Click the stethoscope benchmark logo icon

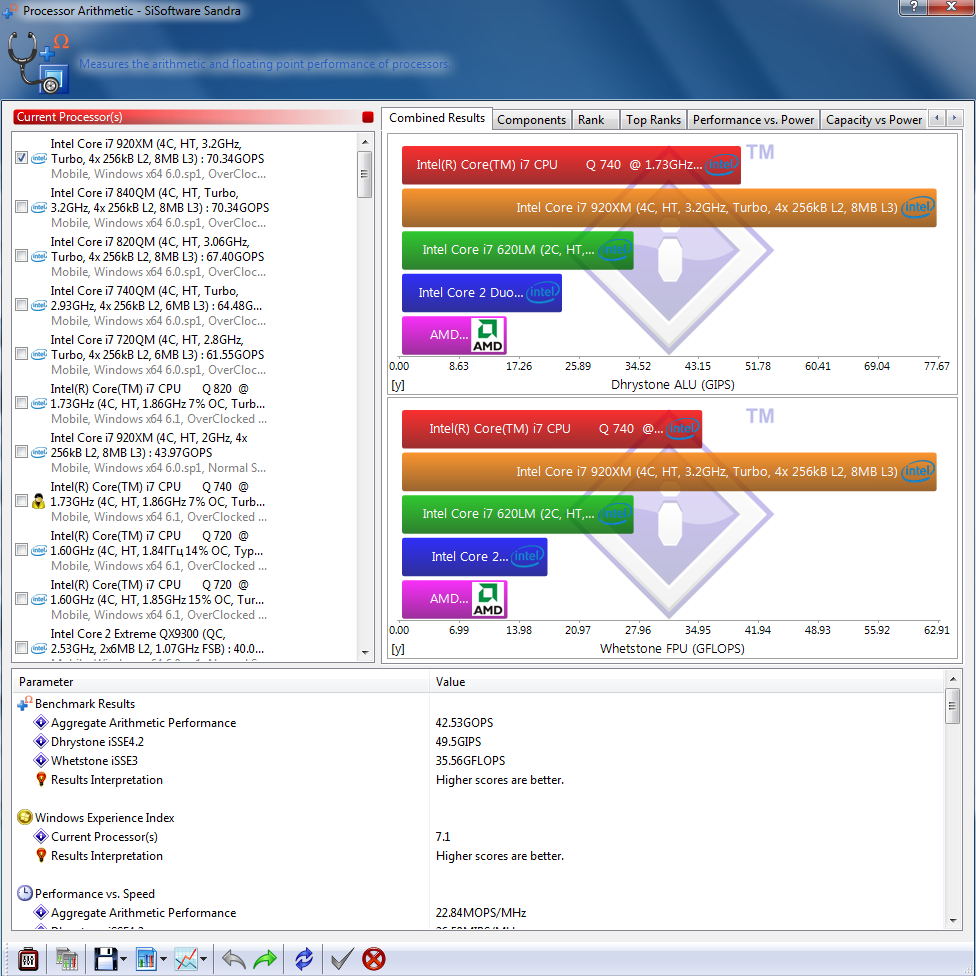point(39,63)
